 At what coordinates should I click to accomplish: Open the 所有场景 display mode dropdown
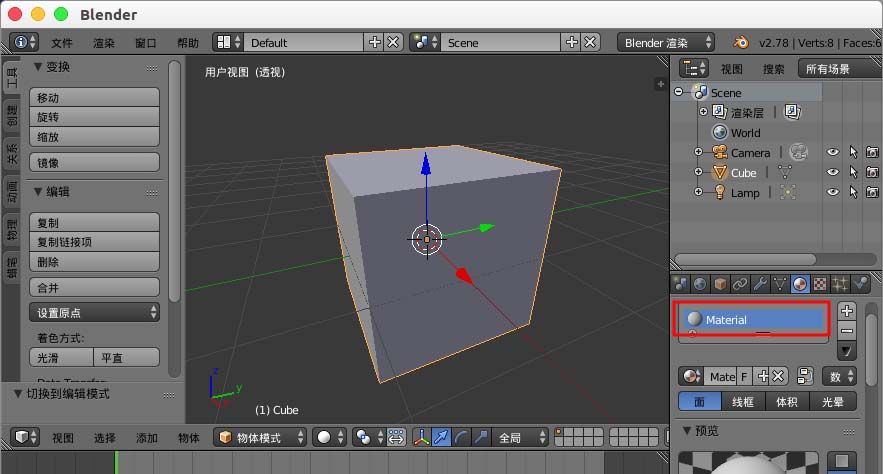pyautogui.click(x=839, y=69)
